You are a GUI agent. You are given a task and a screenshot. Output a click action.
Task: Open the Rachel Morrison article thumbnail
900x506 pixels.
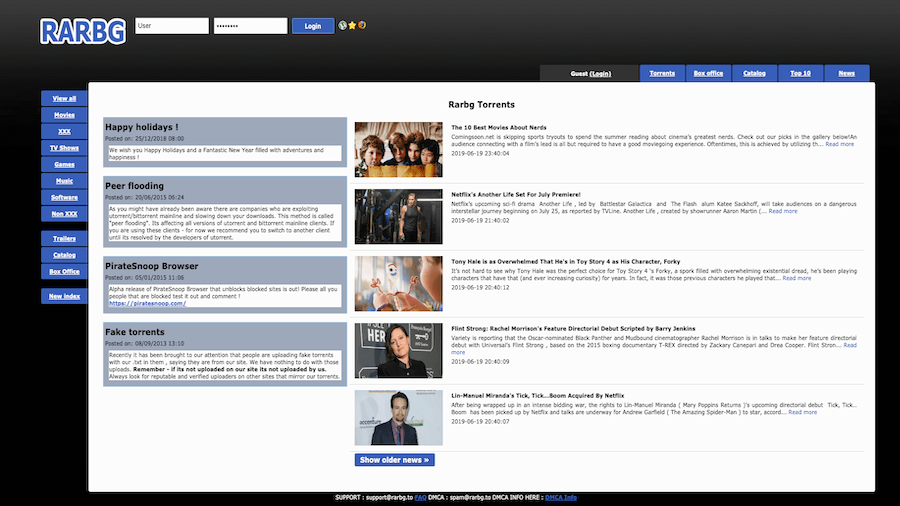(x=398, y=351)
